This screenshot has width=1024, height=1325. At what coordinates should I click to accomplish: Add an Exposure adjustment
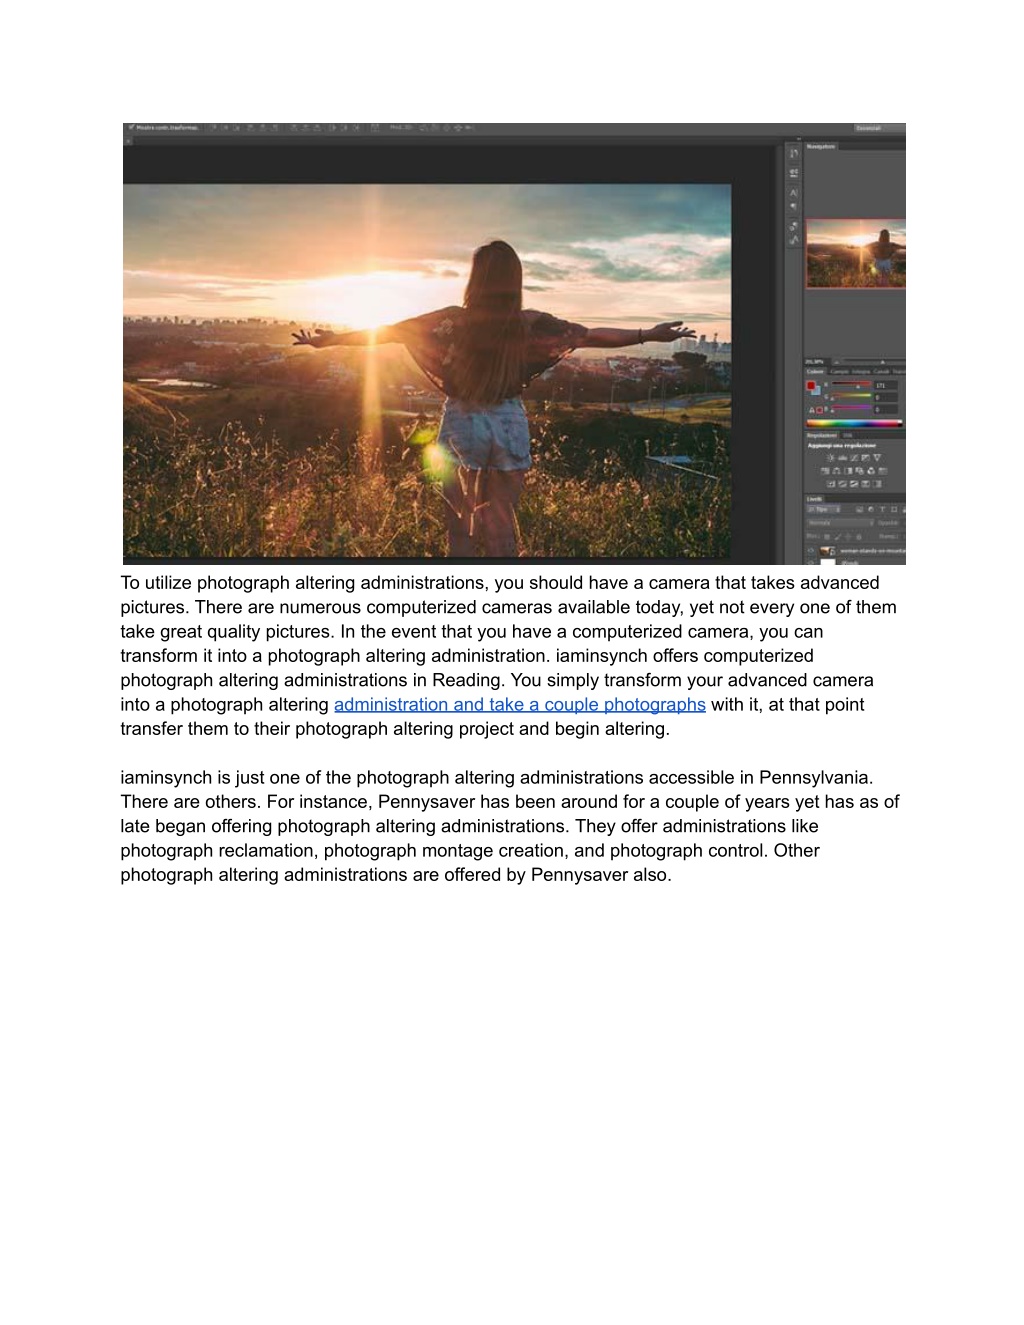point(866,457)
